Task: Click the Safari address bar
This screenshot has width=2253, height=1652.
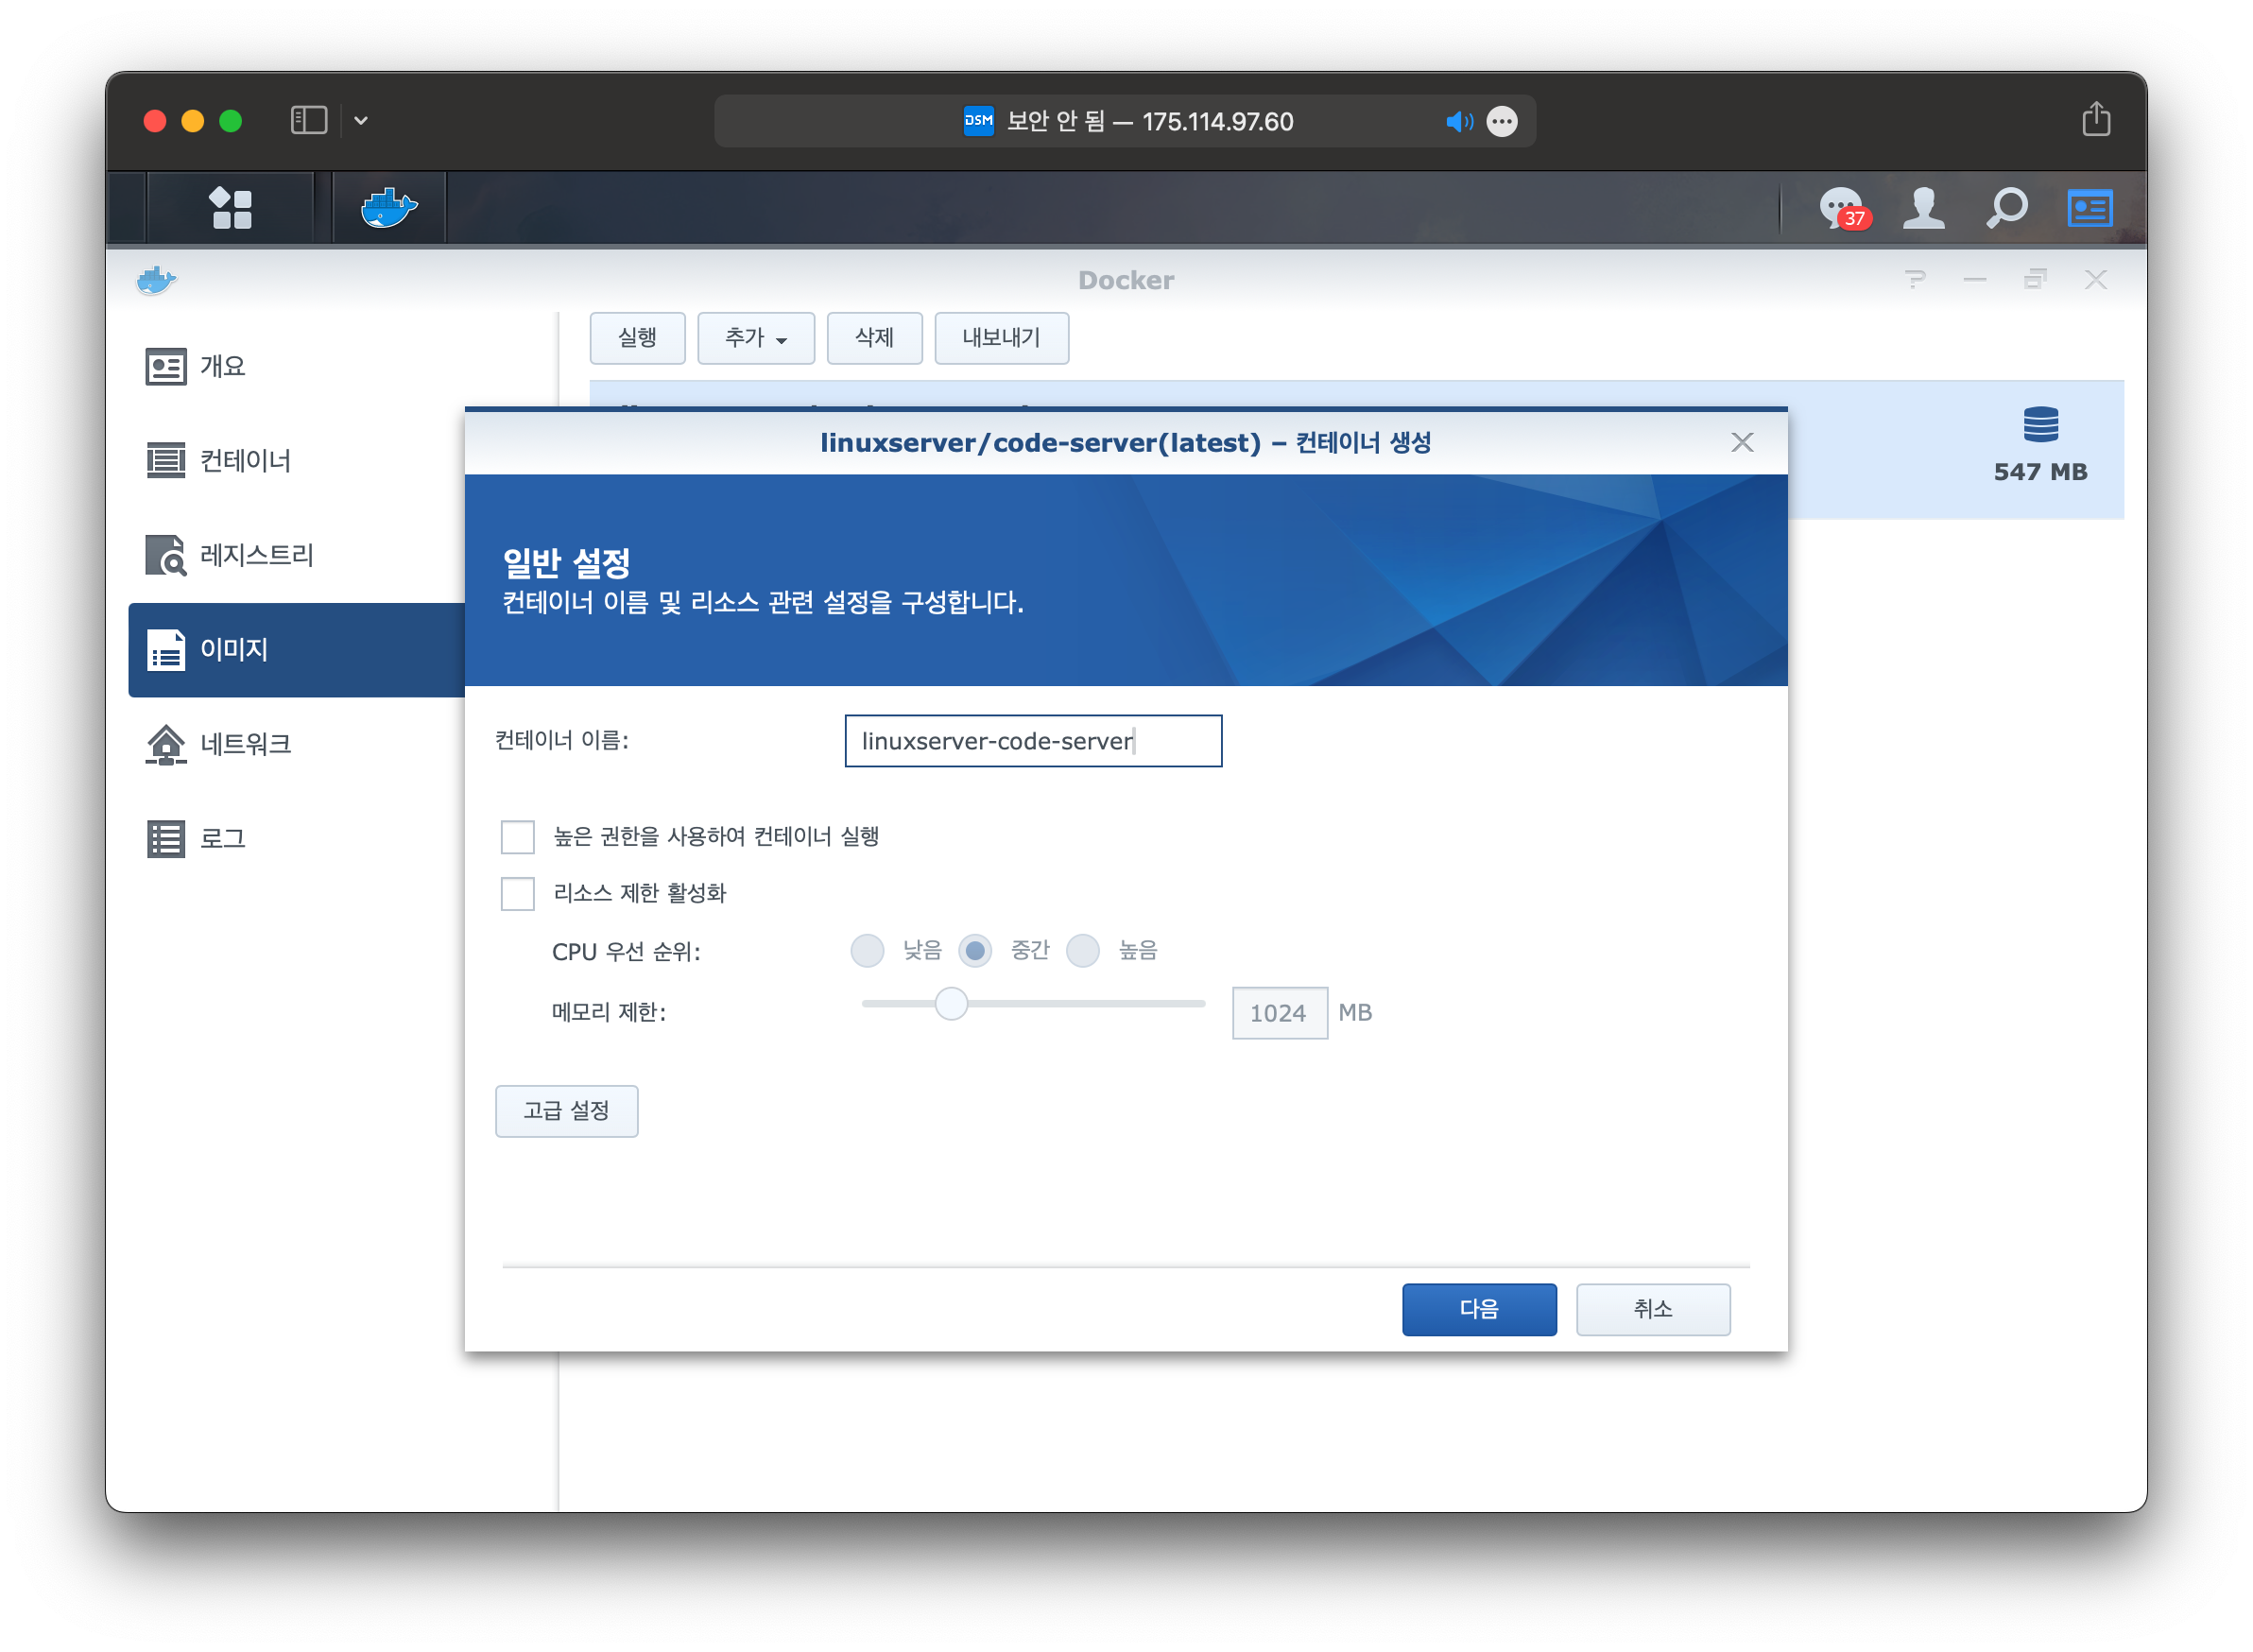Action: point(1125,121)
